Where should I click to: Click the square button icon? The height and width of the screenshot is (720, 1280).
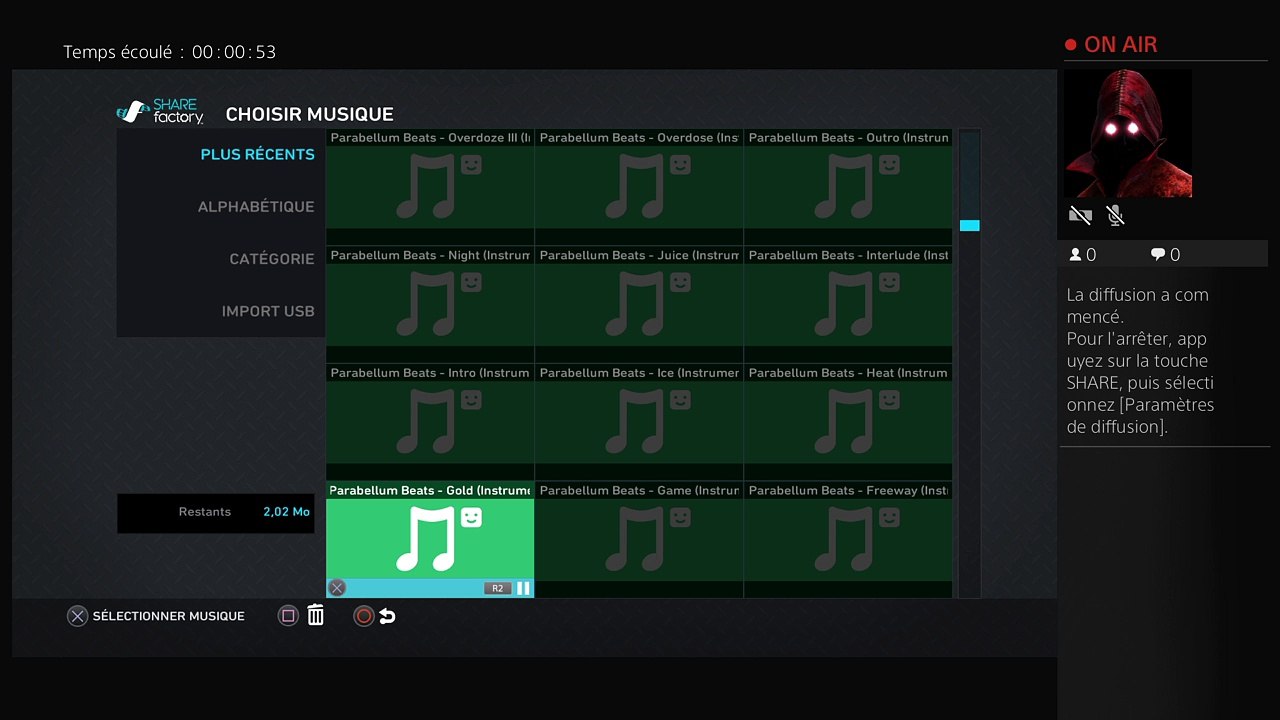[288, 616]
